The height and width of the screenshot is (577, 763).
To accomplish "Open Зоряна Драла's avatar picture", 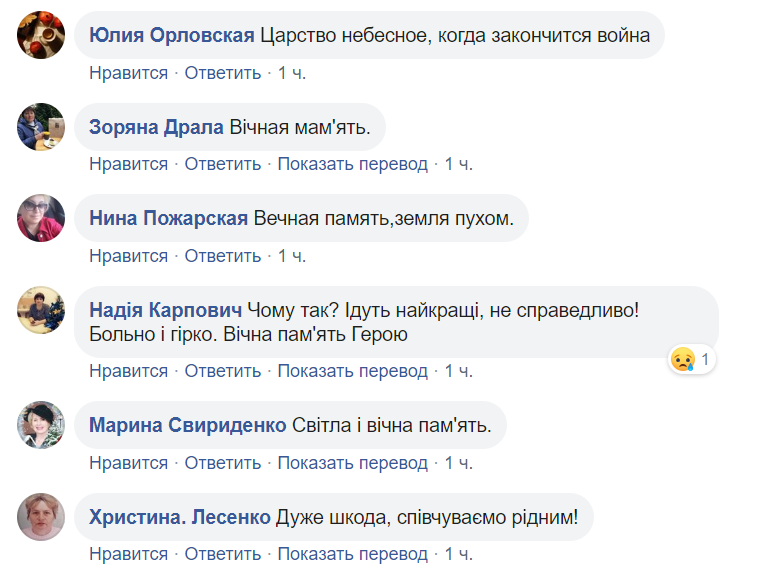I will click(42, 127).
